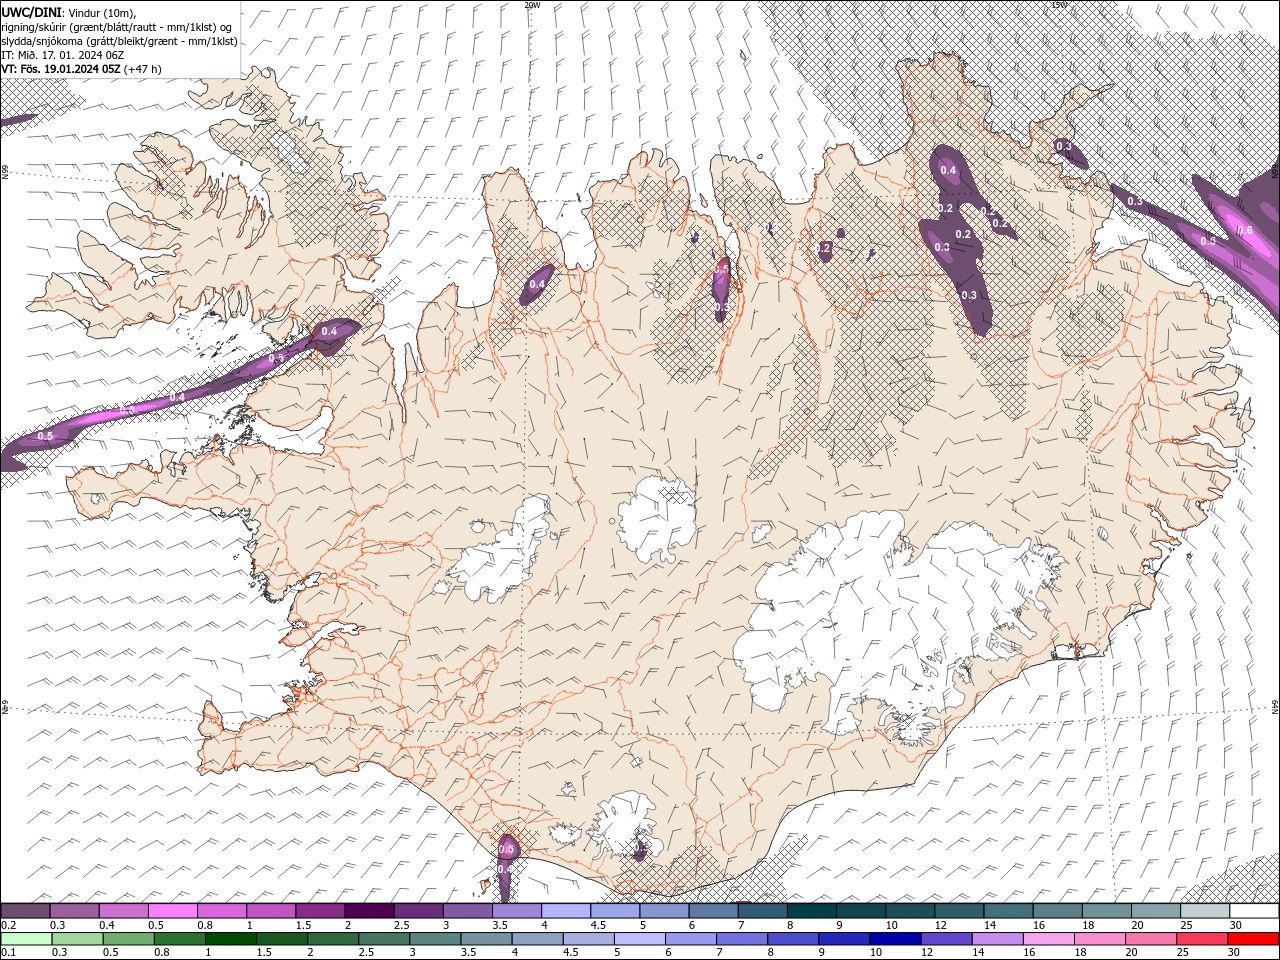Screen dimensions: 1280x960
Task: Click the 20W longitude label at the top edge
Action: pos(532,5)
